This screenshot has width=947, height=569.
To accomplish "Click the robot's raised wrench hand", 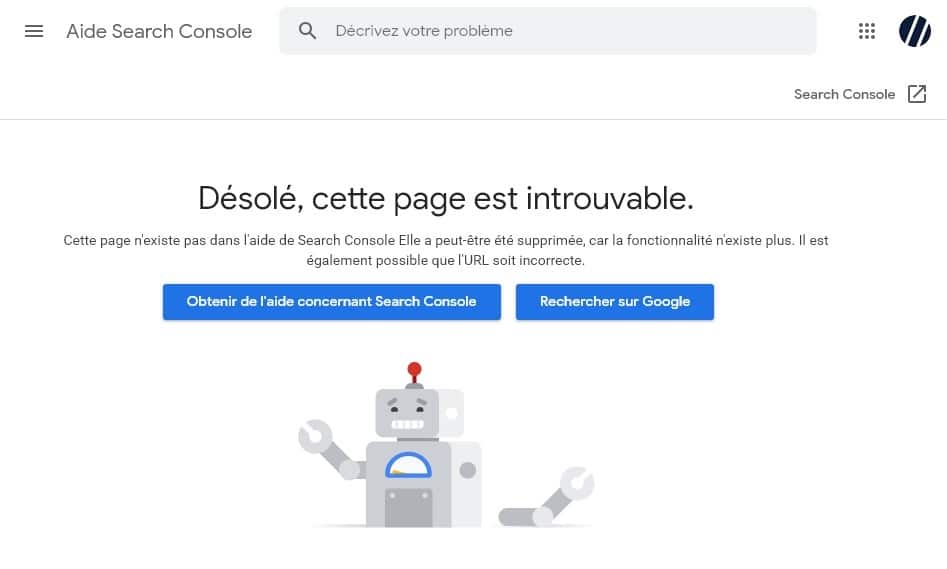I will tap(315, 435).
